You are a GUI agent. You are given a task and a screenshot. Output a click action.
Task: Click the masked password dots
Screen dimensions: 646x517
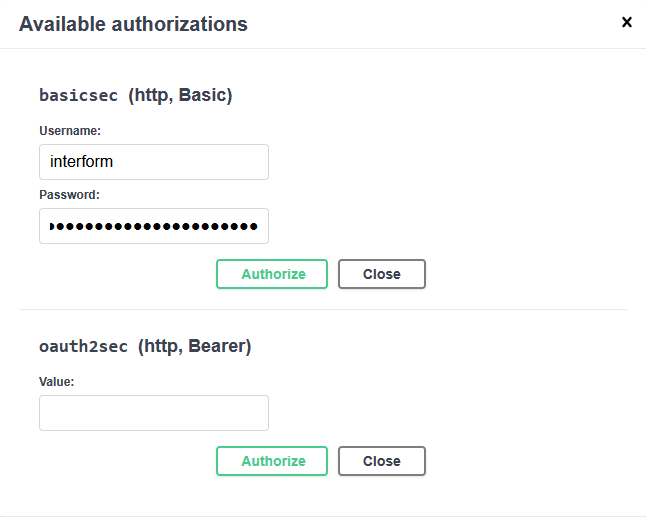(155, 227)
